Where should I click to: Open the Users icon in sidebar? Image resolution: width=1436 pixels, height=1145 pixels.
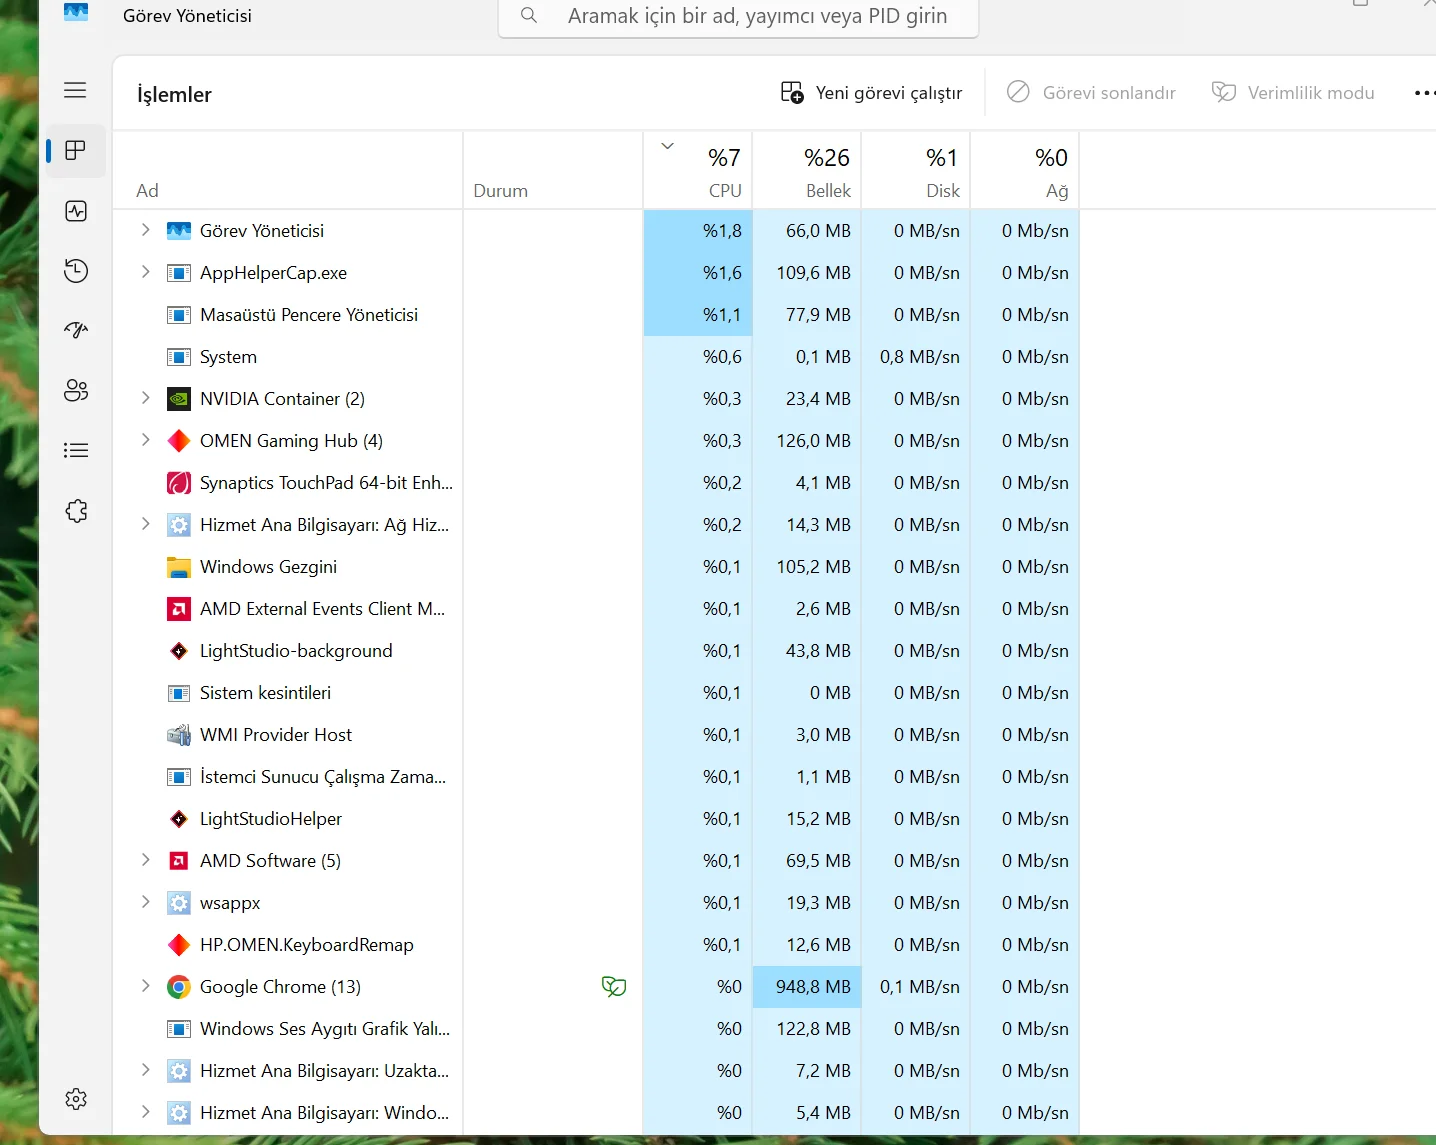click(x=76, y=390)
